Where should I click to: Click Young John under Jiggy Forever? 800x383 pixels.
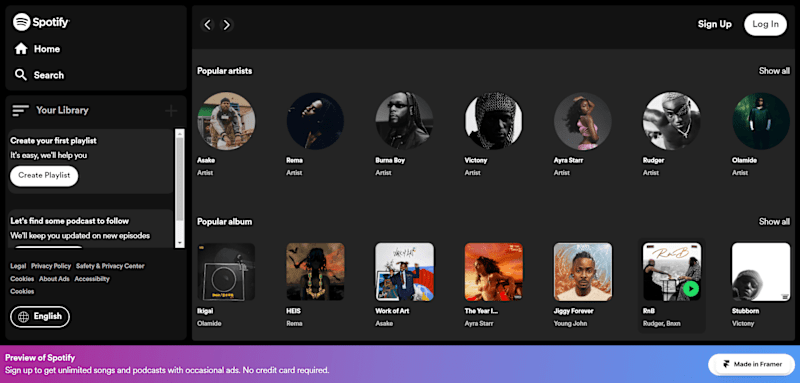click(x=570, y=323)
